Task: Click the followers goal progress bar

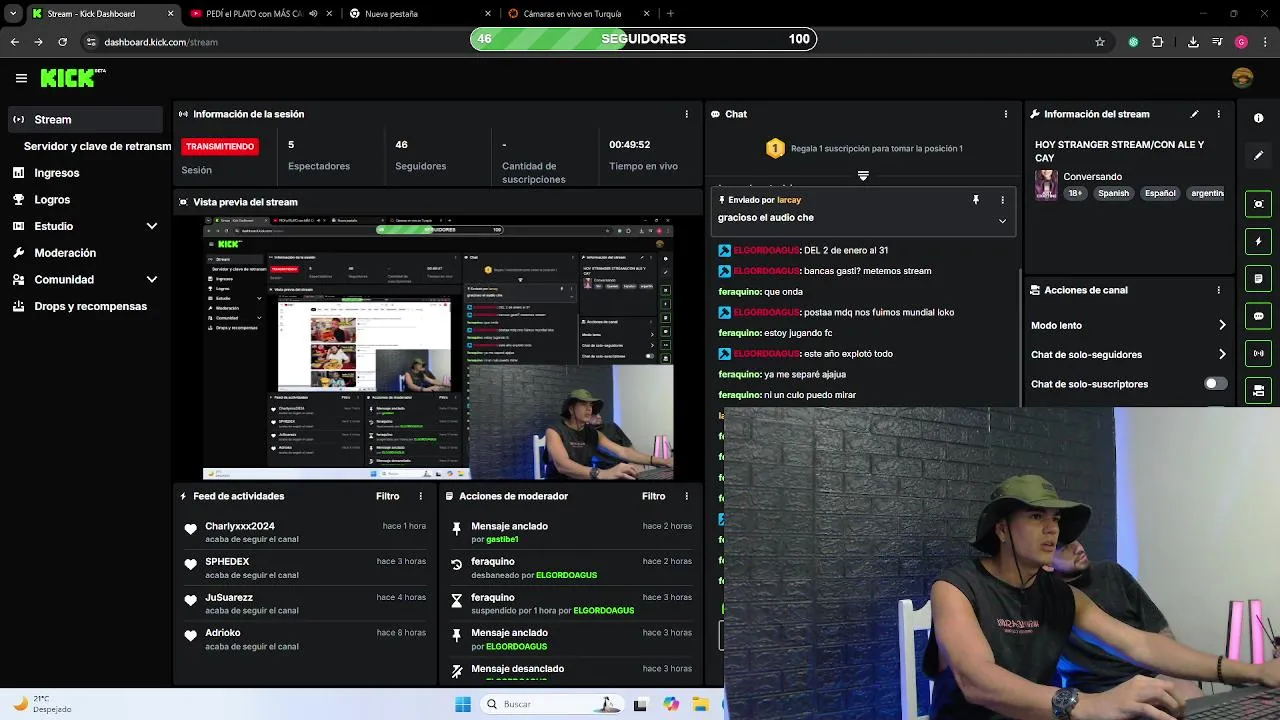Action: 643,39
